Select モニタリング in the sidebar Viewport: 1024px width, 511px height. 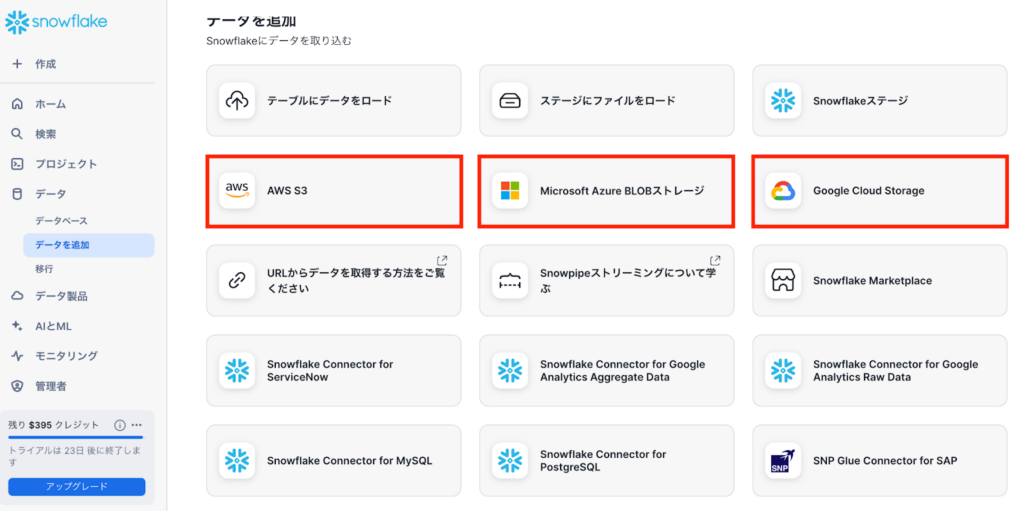click(x=66, y=356)
